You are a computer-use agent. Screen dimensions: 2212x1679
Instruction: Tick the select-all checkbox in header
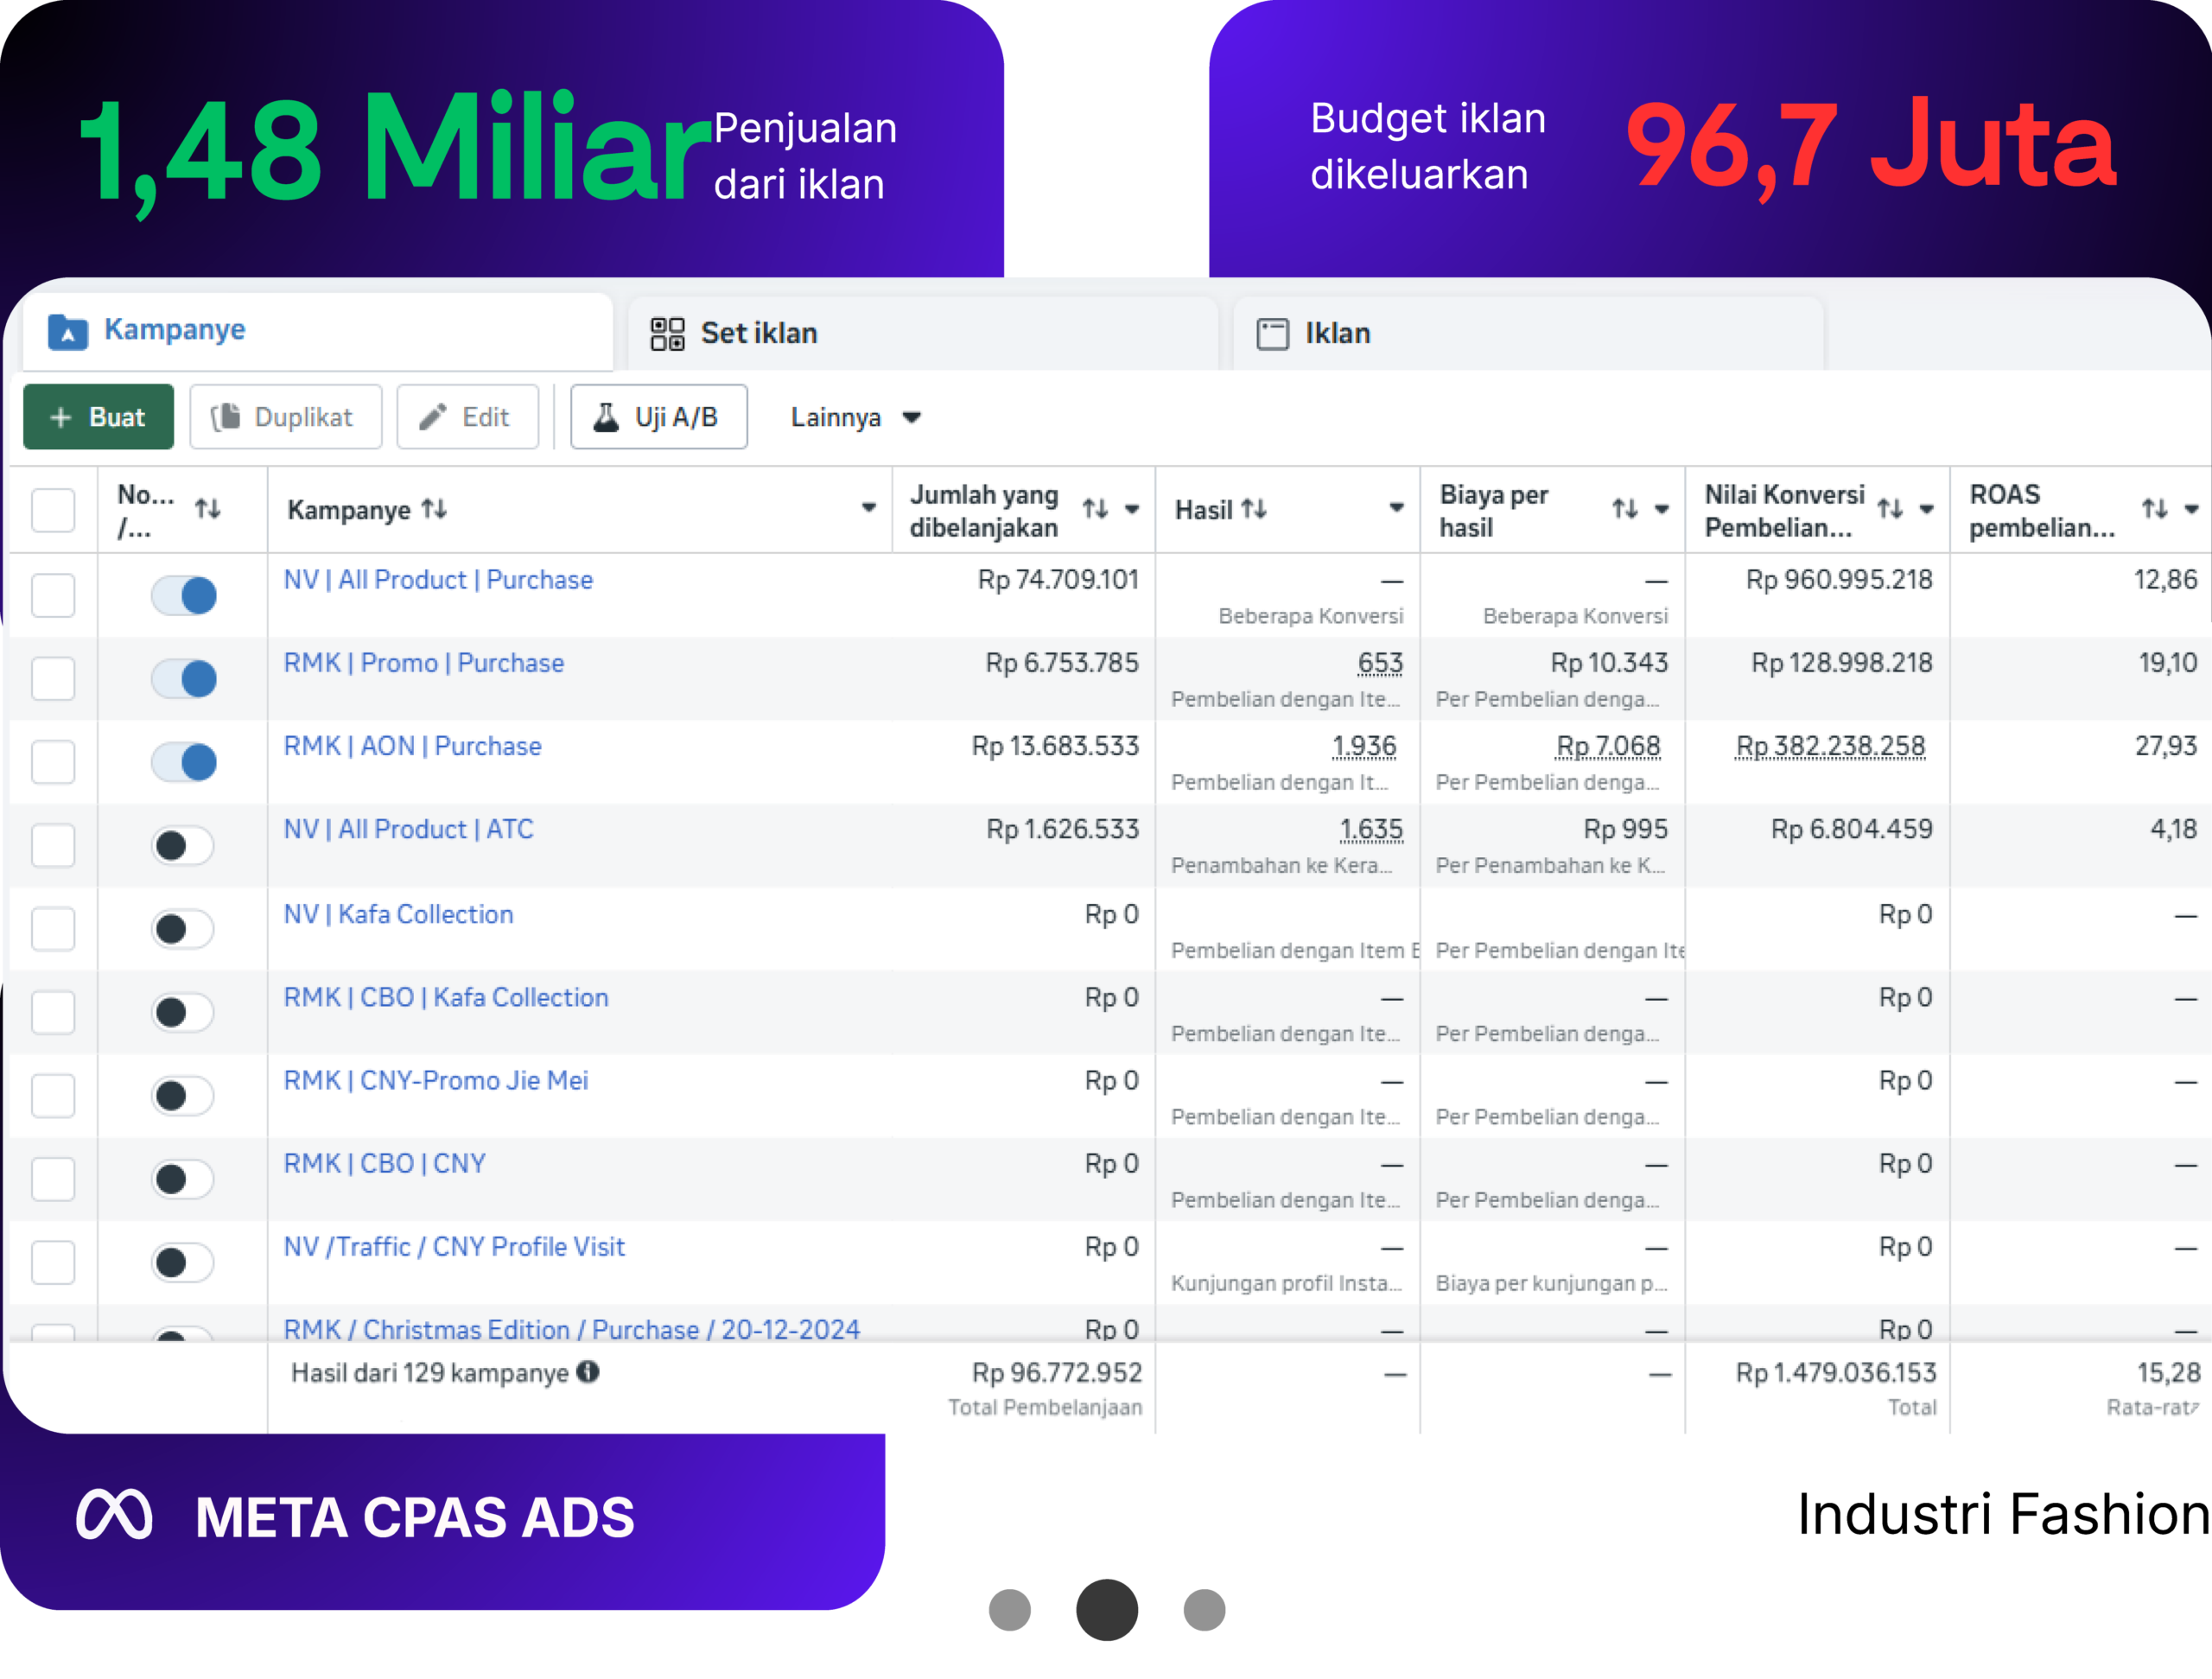pyautogui.click(x=53, y=510)
